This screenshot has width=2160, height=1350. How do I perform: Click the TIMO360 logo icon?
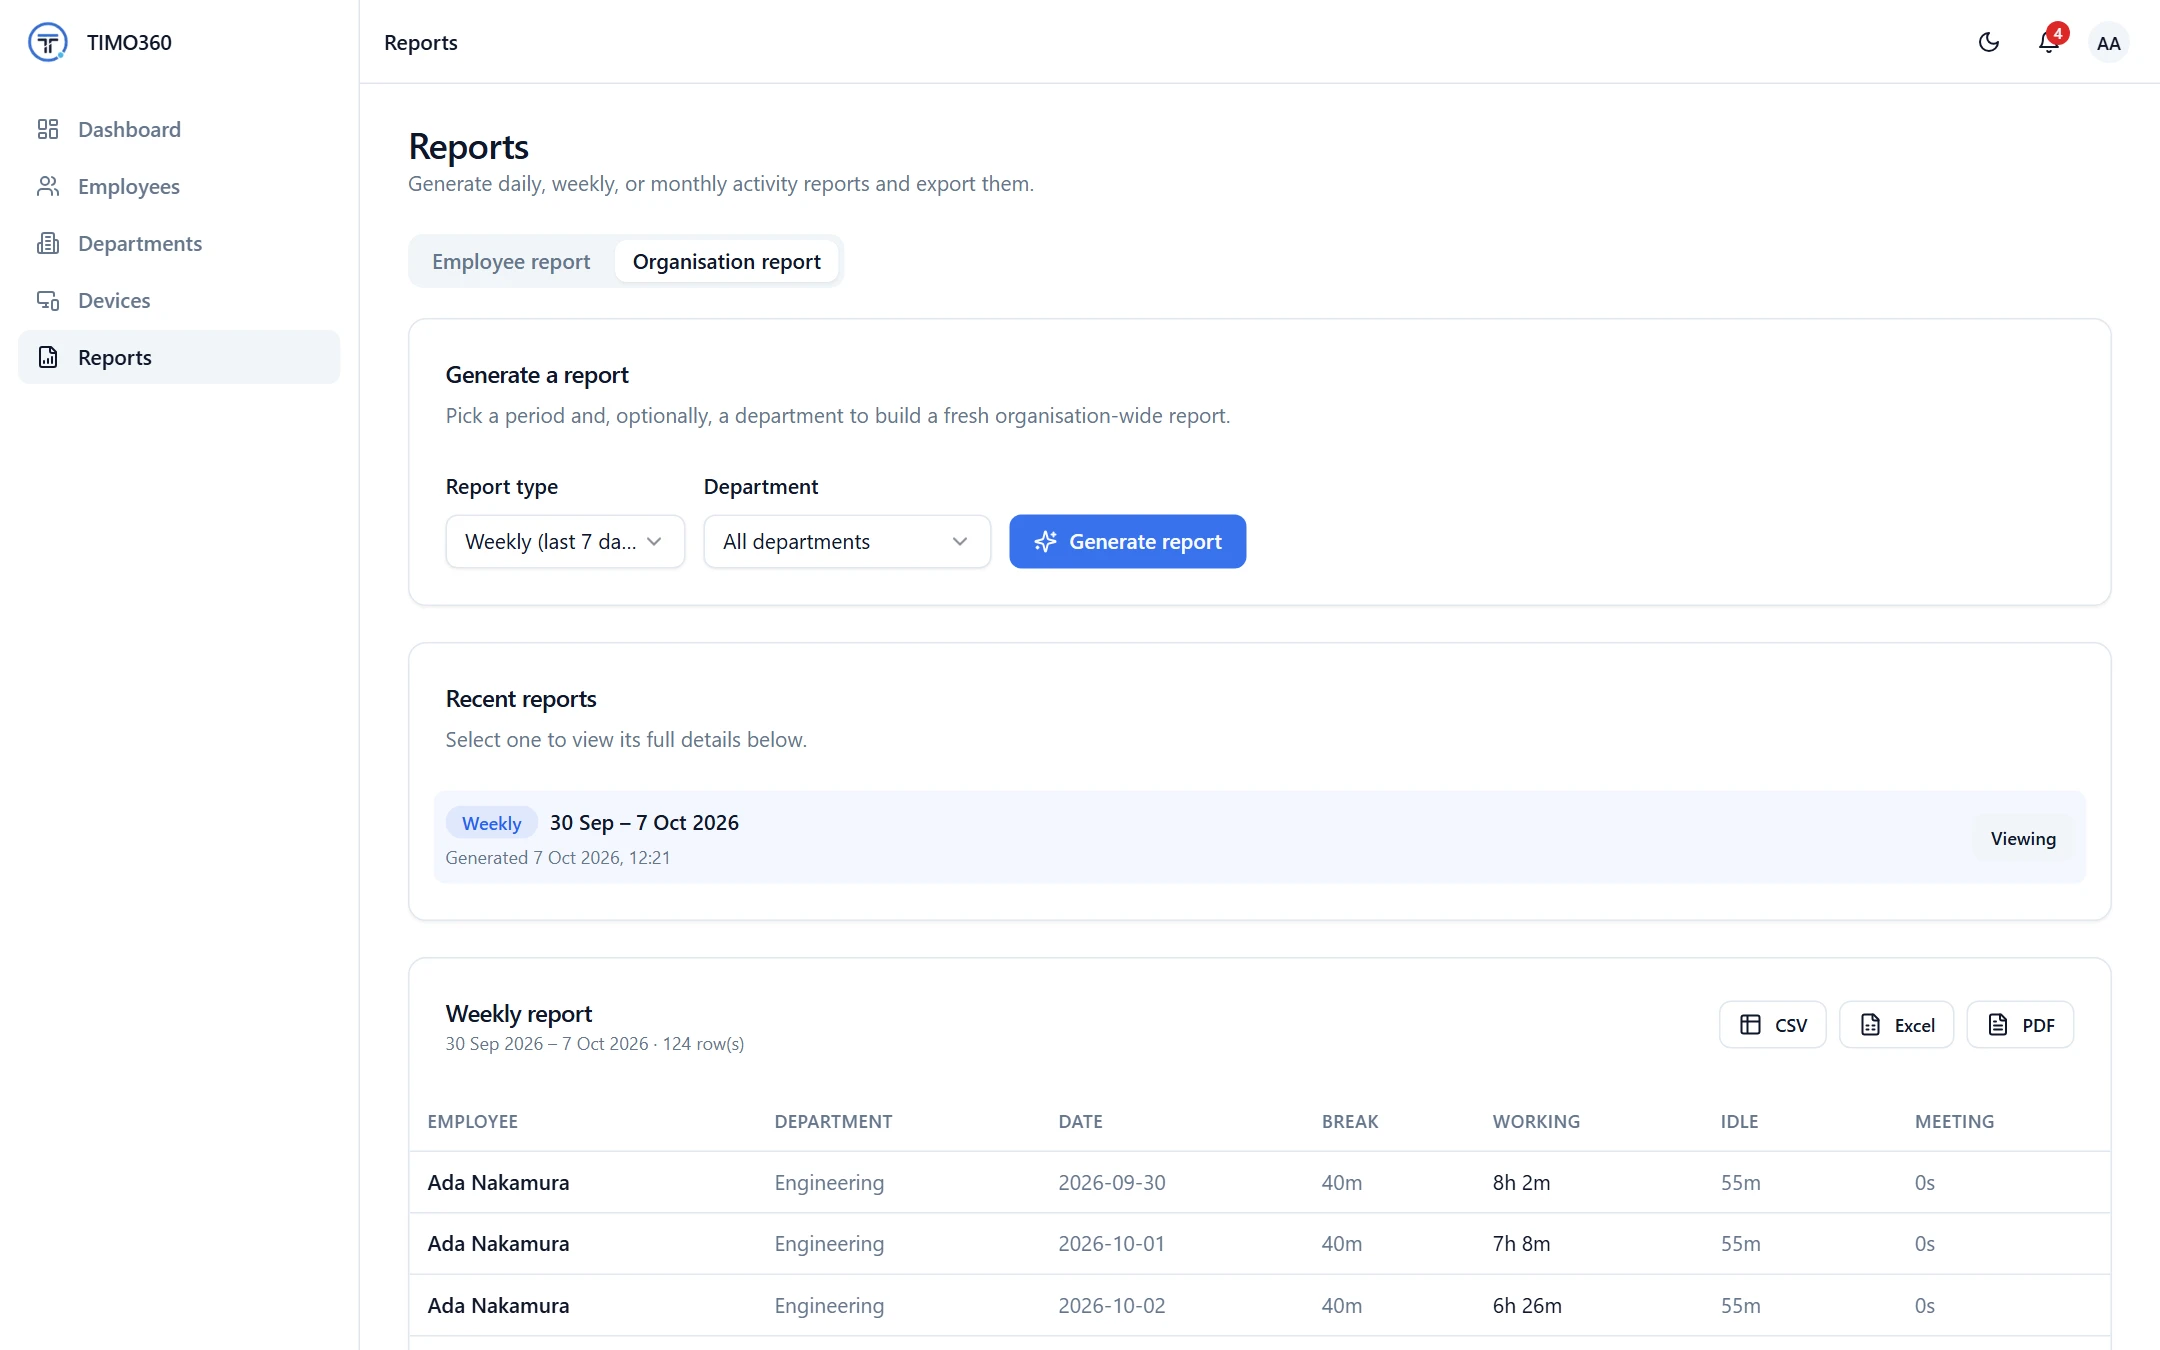[47, 42]
